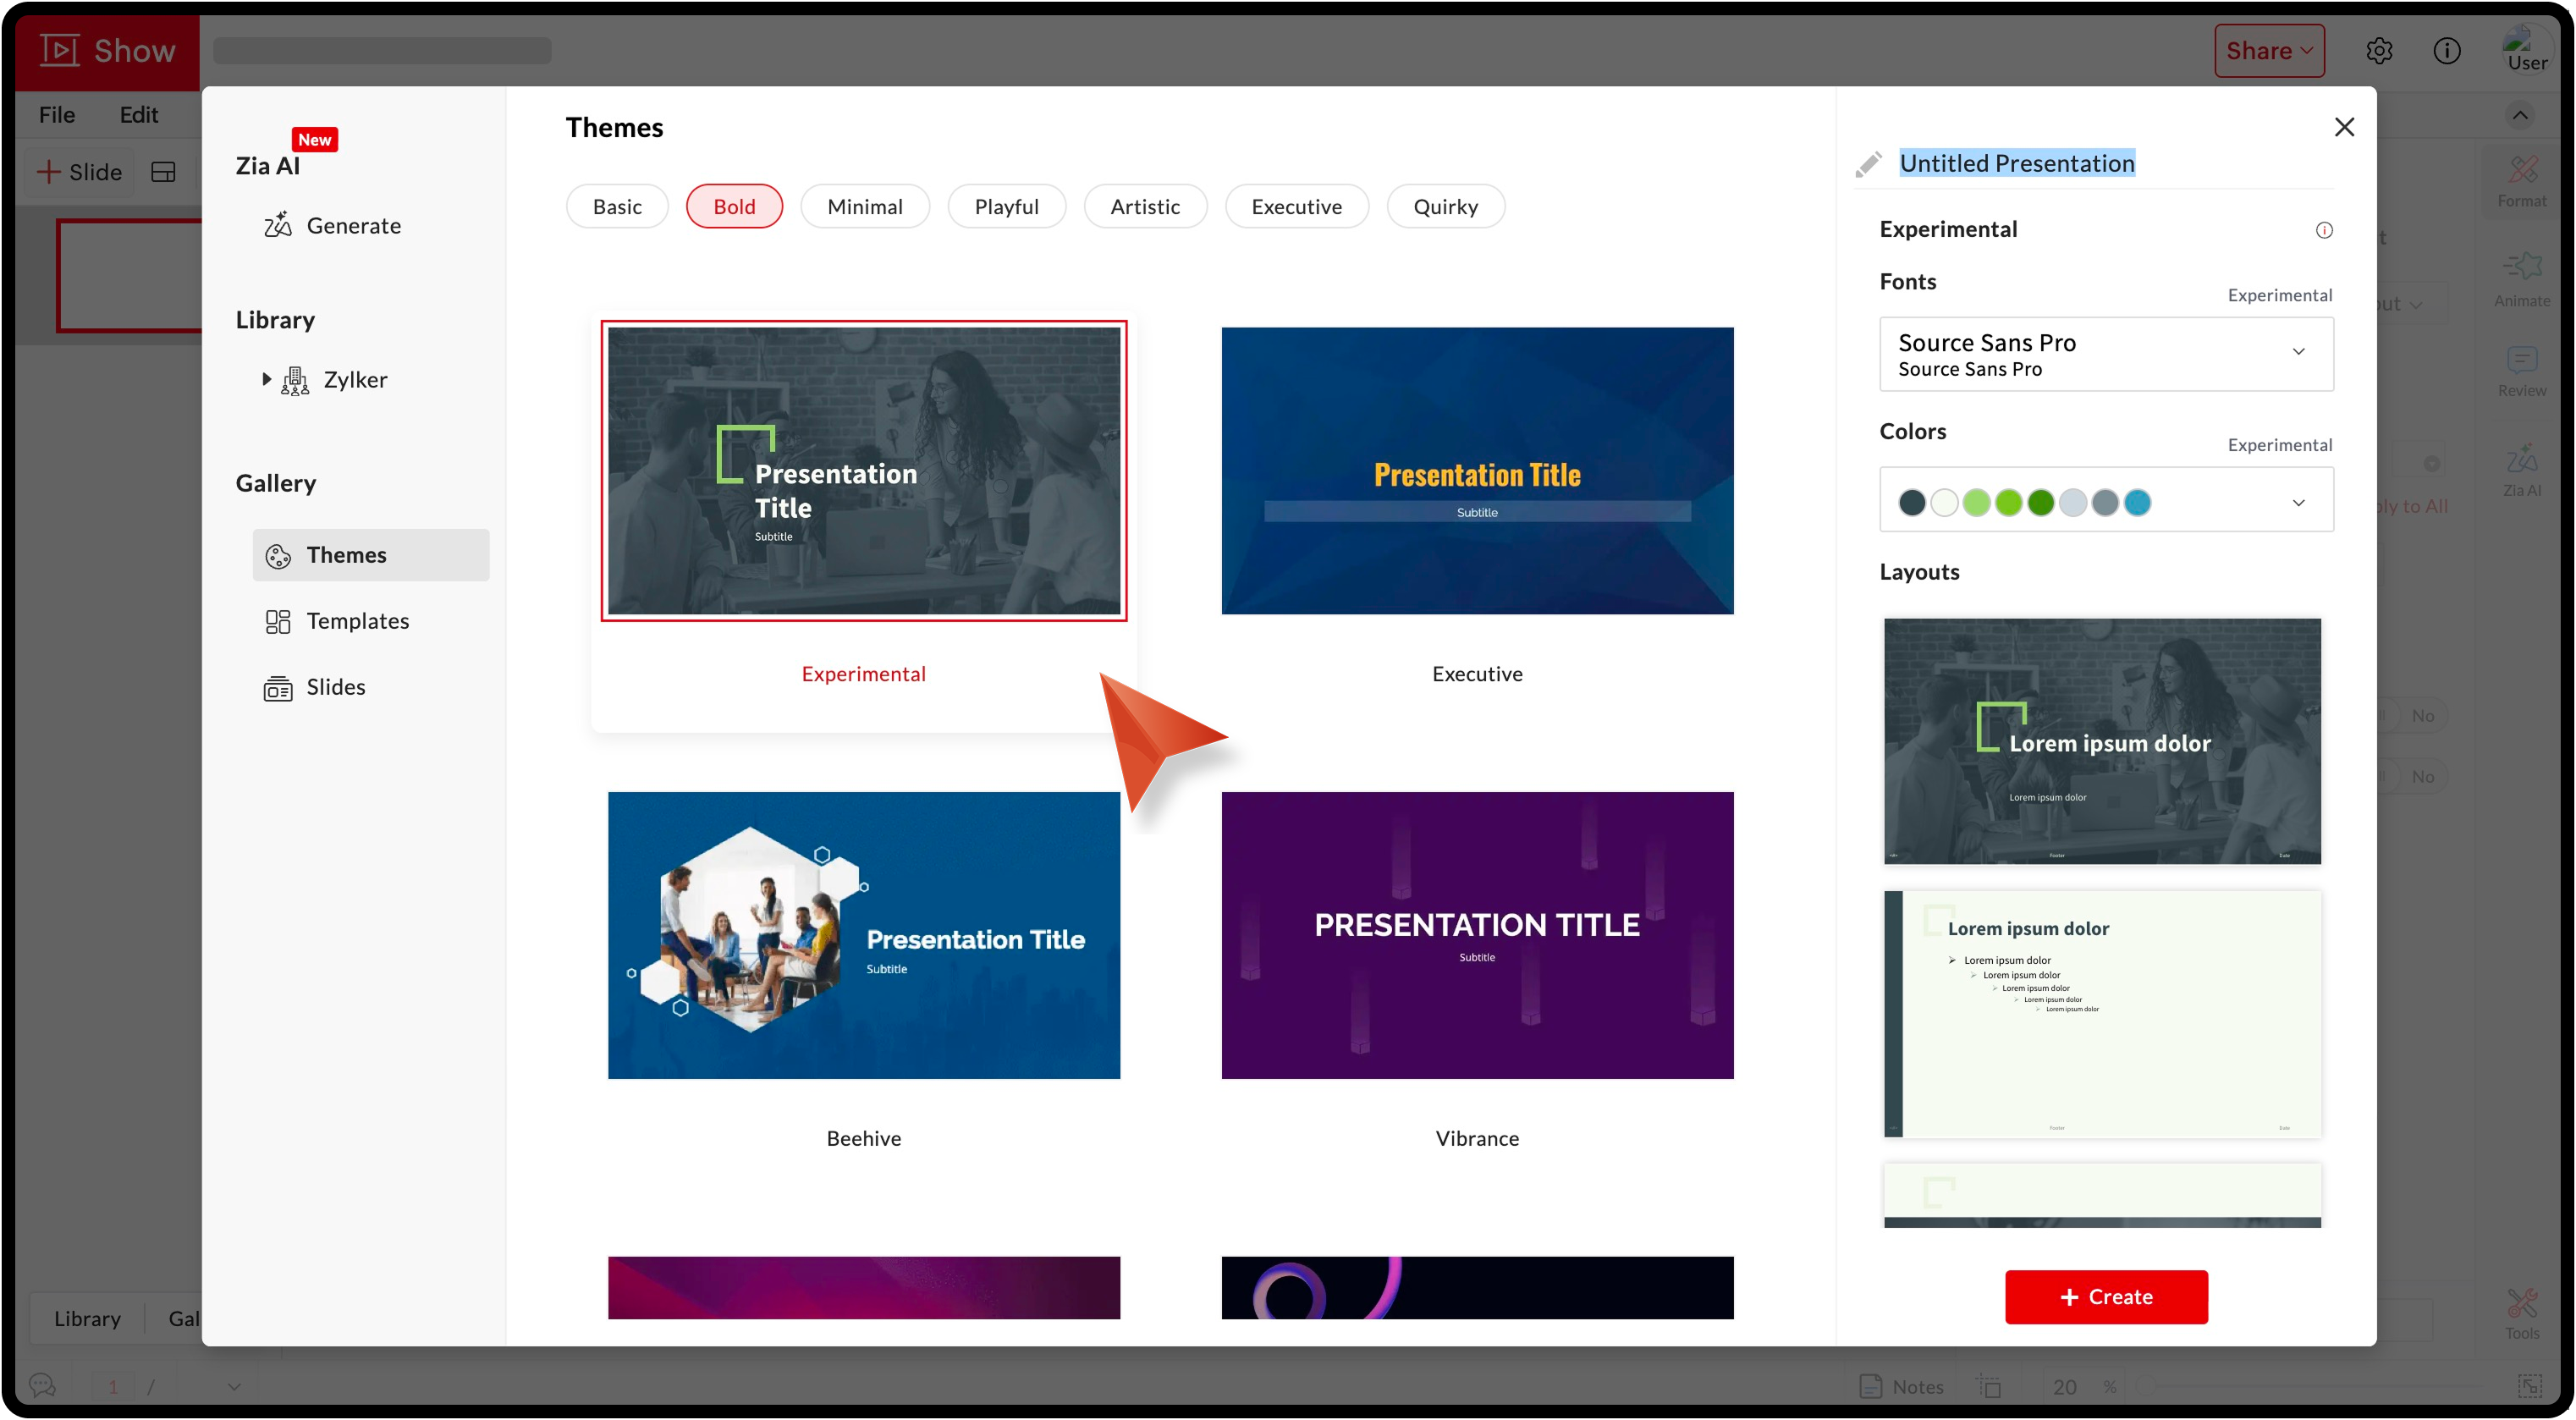
Task: Select the Quirky theme filter
Action: coord(1445,207)
